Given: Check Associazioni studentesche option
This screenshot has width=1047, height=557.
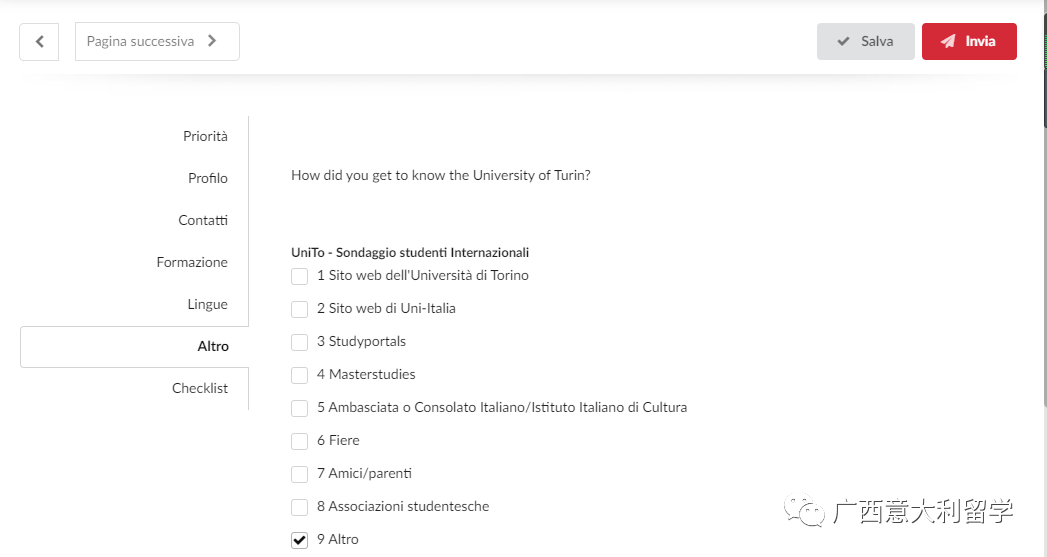Looking at the screenshot, I should pos(299,507).
